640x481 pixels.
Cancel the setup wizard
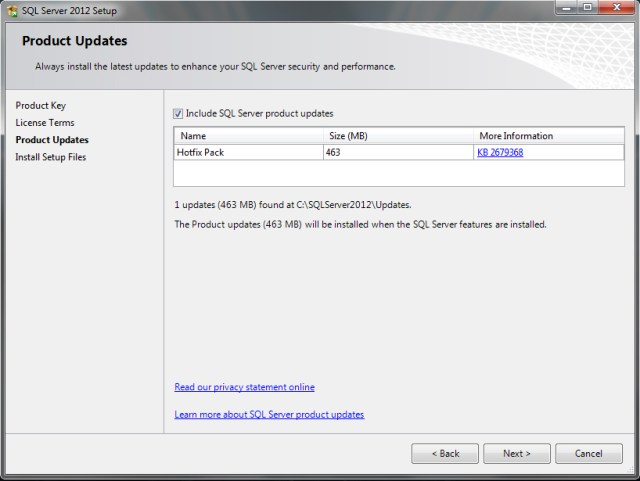[589, 454]
